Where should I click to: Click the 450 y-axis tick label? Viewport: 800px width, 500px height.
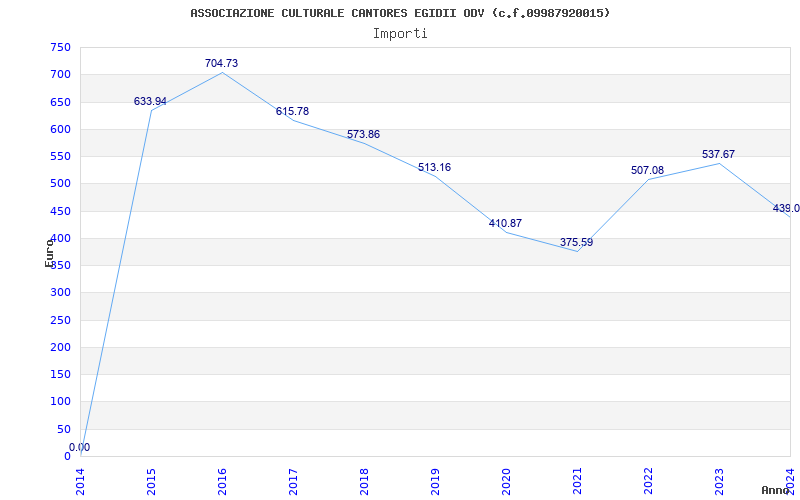(x=60, y=211)
